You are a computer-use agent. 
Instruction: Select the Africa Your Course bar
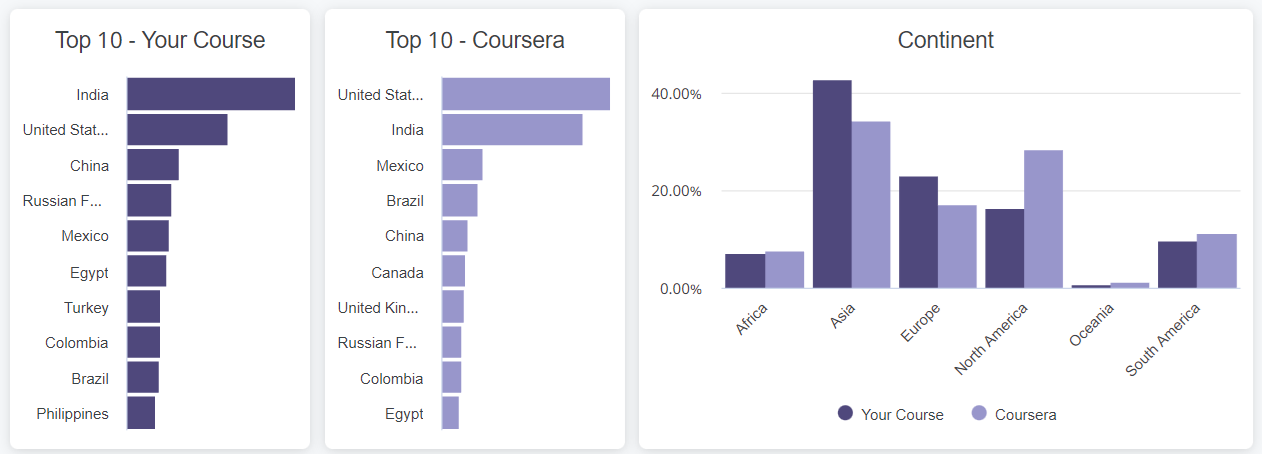pyautogui.click(x=745, y=271)
